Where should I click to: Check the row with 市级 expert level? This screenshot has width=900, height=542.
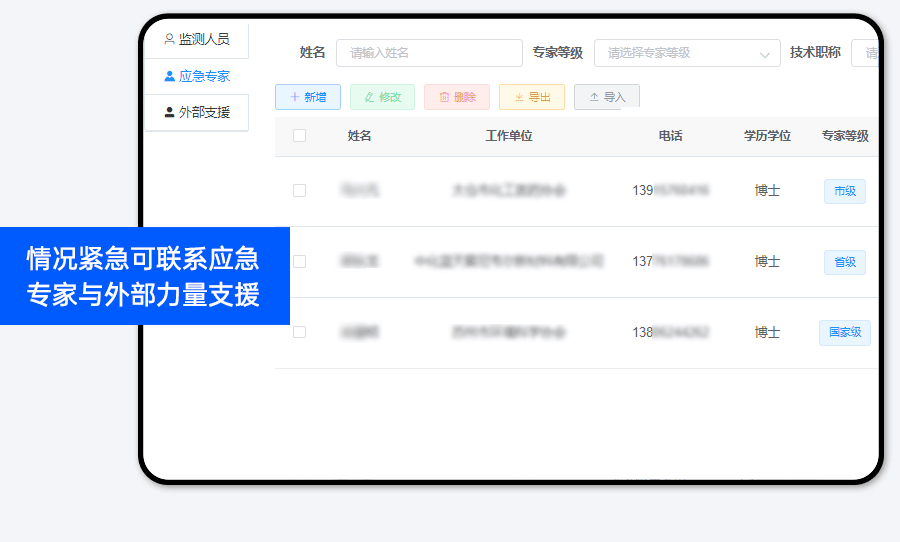299,190
